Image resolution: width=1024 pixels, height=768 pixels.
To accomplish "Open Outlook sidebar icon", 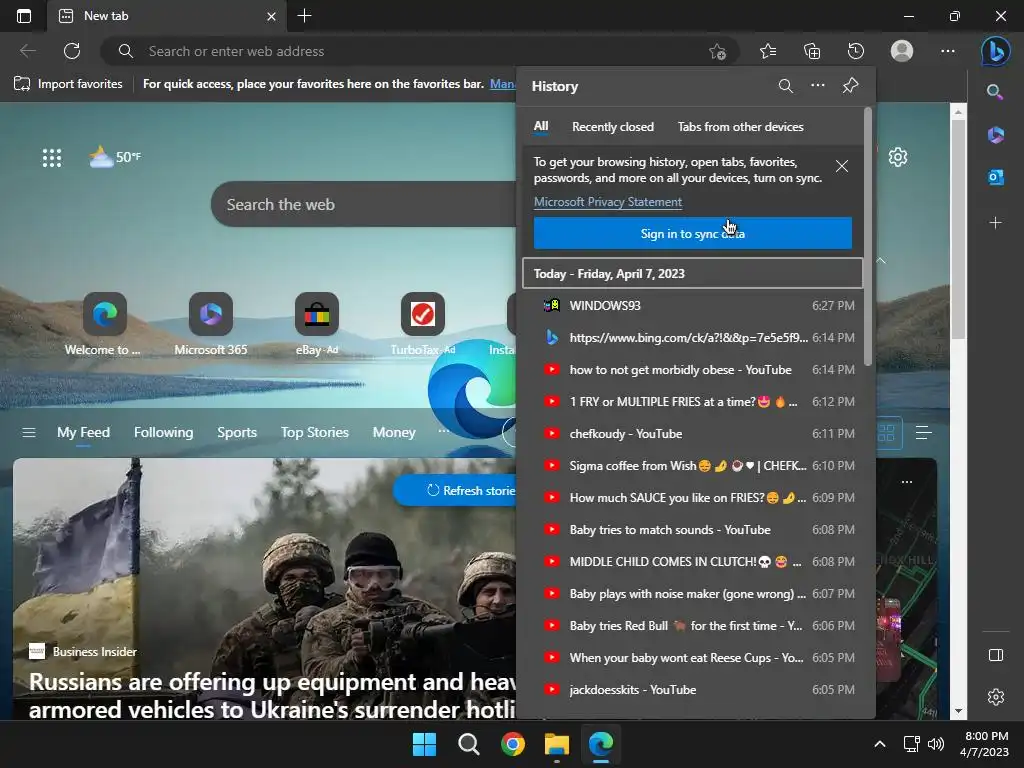I will click(995, 177).
